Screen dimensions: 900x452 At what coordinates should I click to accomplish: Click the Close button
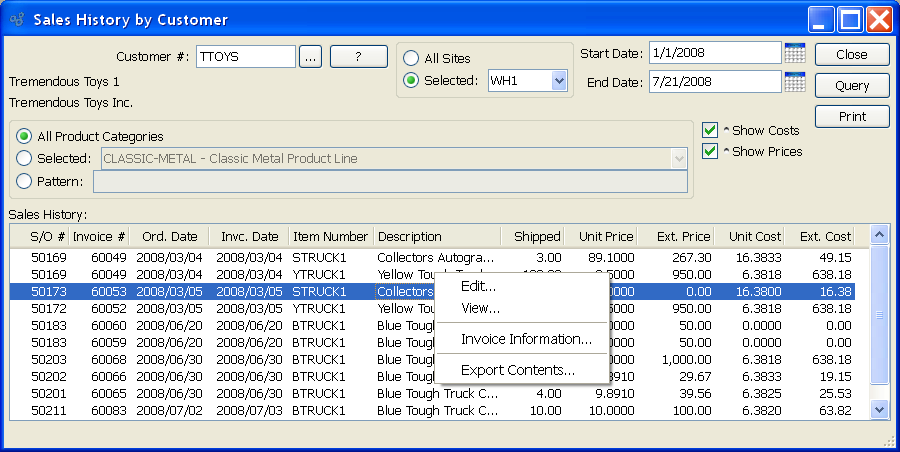[x=852, y=55]
